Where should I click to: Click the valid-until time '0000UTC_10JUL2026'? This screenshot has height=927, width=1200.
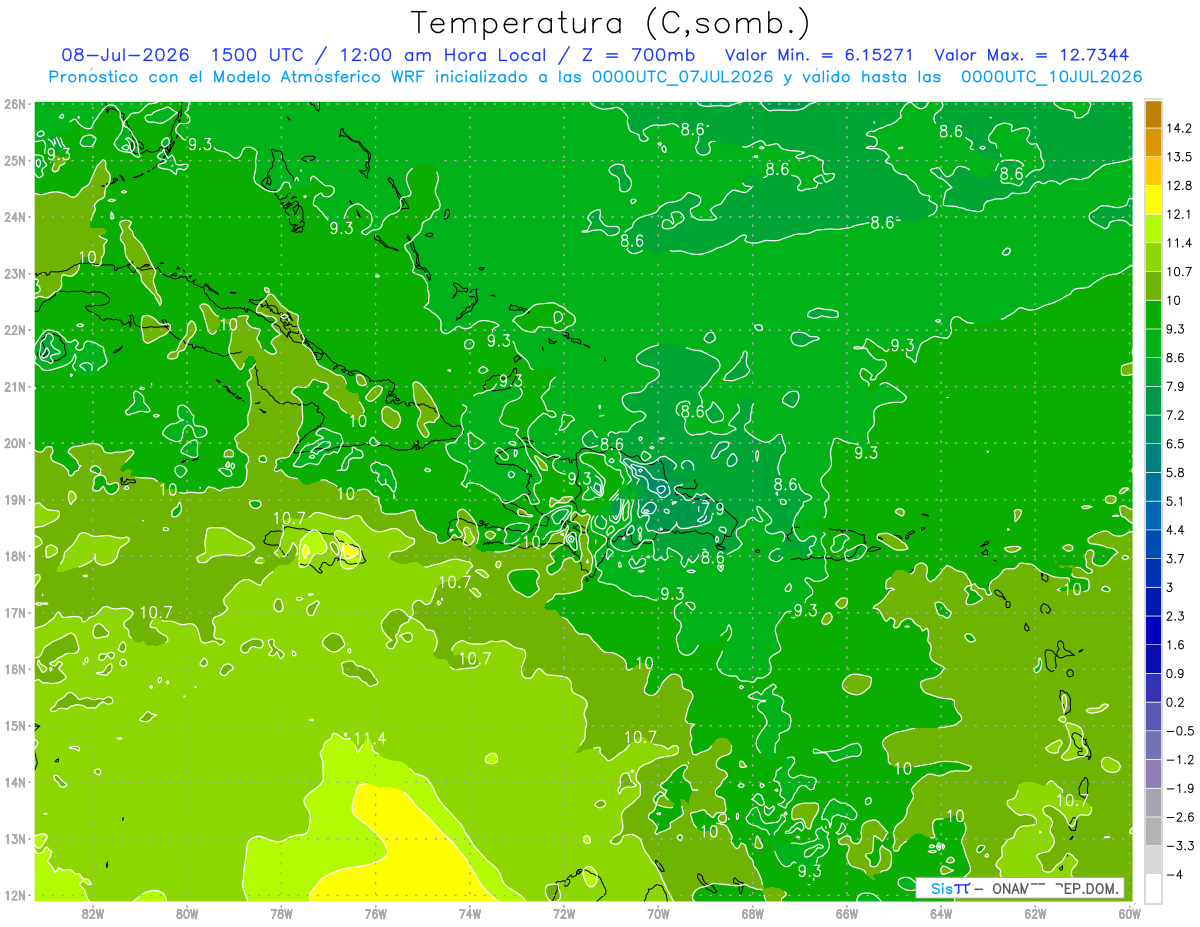click(x=1051, y=76)
